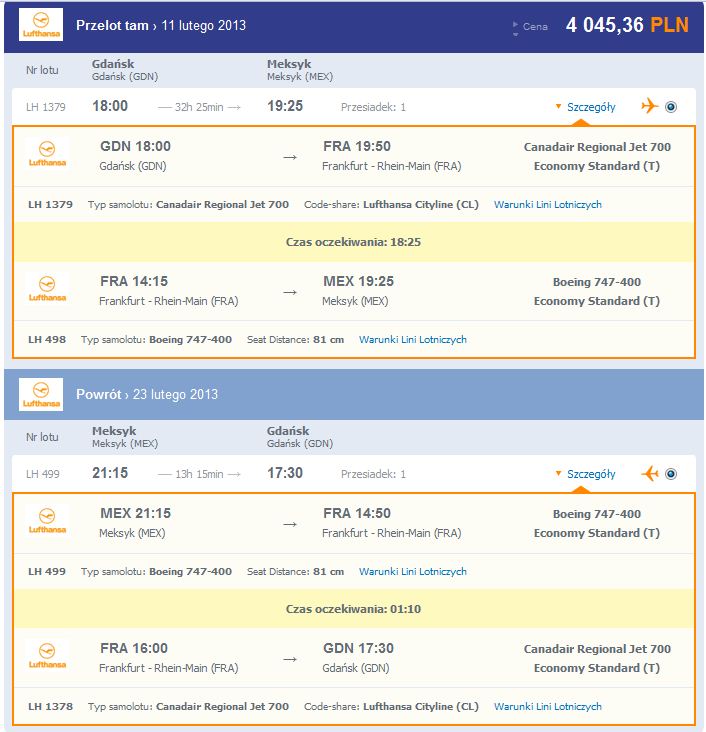Click the Lufthansa logo in Powrót header
Screen dimensions: 706x732
[41, 394]
